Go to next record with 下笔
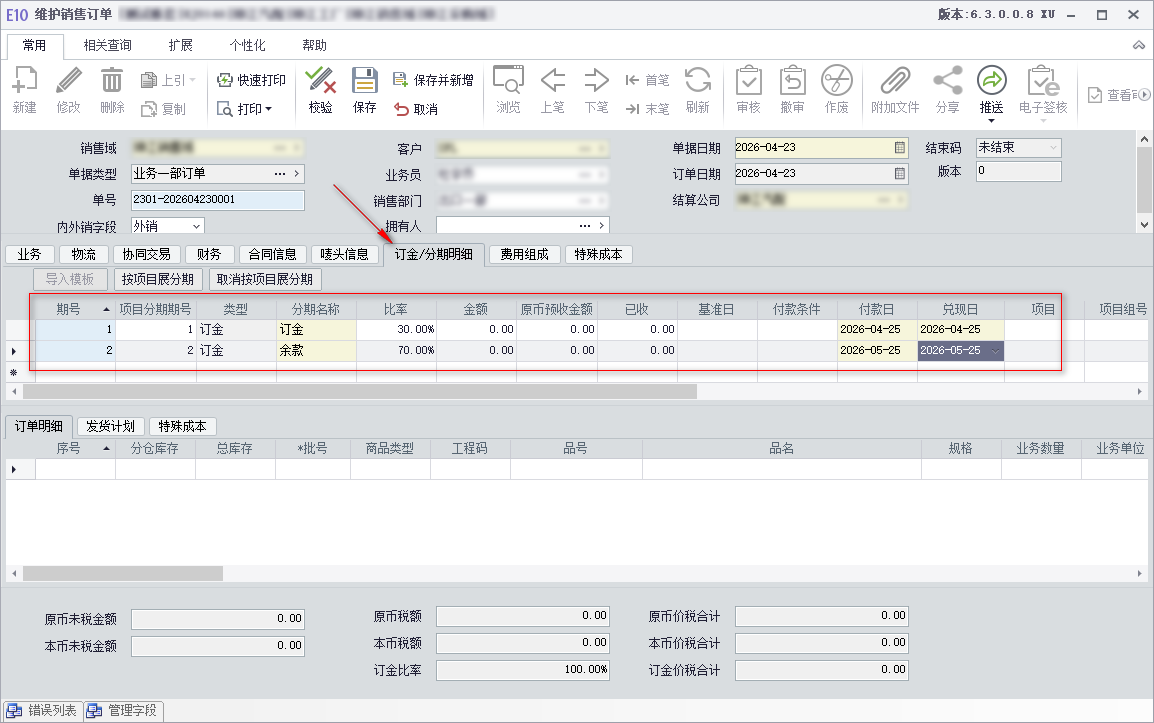The image size is (1154, 723). pyautogui.click(x=596, y=90)
